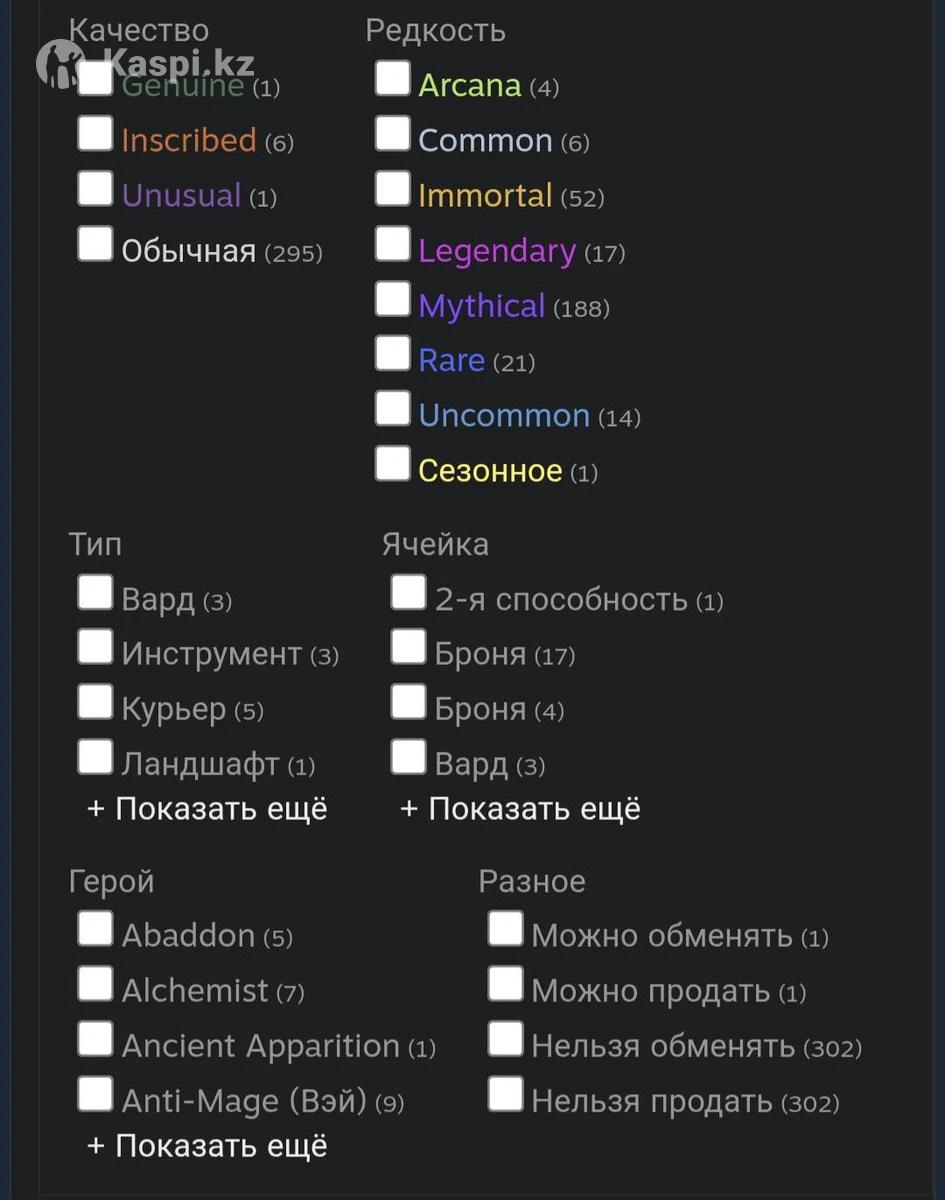Enable the Unusual quality filter

pos(95,188)
